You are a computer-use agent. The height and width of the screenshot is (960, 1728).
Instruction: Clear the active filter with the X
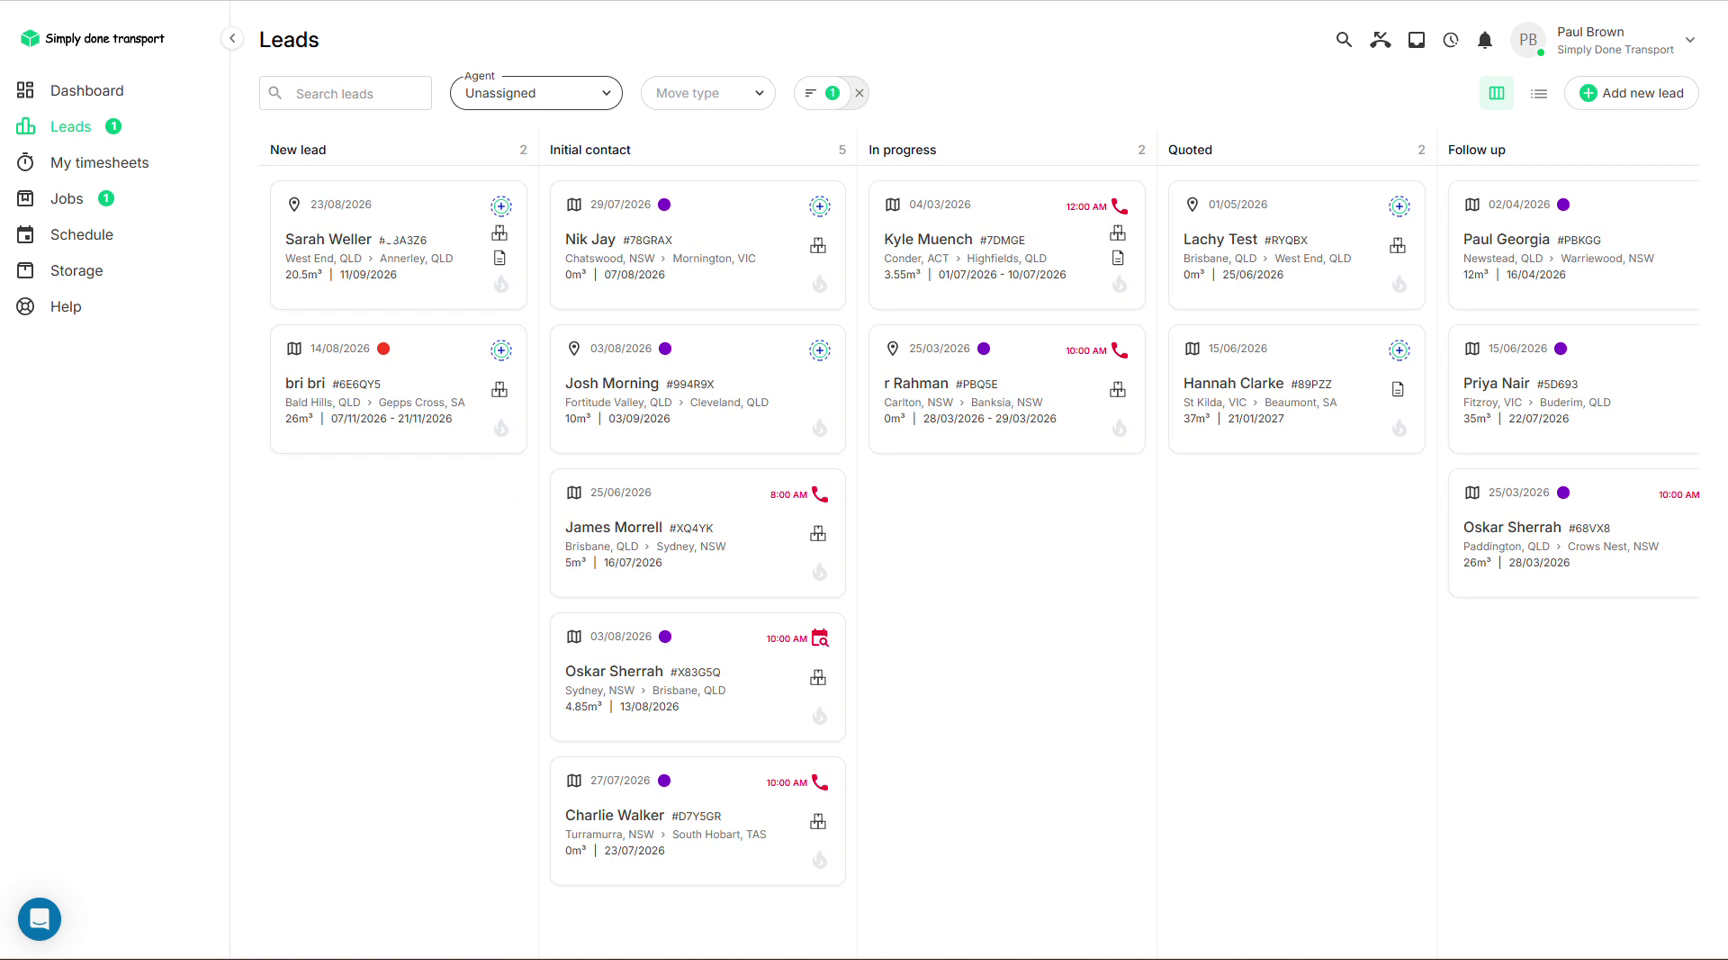tap(859, 93)
